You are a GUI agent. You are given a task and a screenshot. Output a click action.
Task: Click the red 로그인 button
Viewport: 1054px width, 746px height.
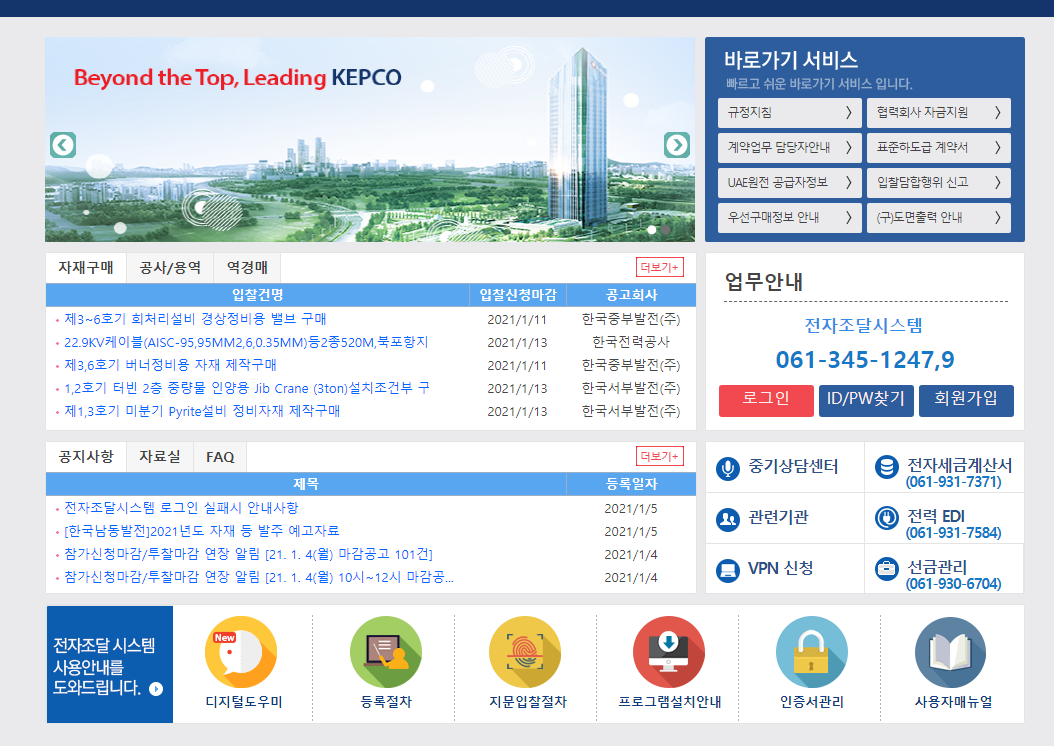click(x=766, y=401)
